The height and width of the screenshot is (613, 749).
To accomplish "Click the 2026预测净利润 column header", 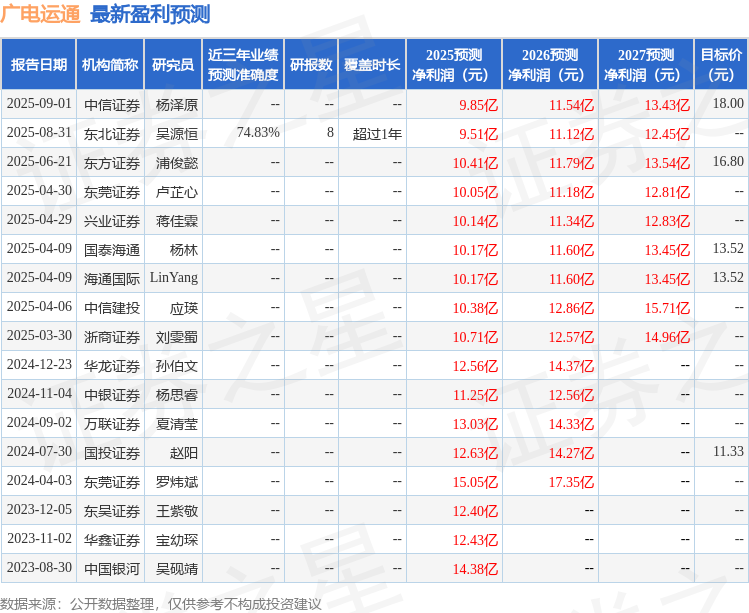I will pyautogui.click(x=550, y=65).
